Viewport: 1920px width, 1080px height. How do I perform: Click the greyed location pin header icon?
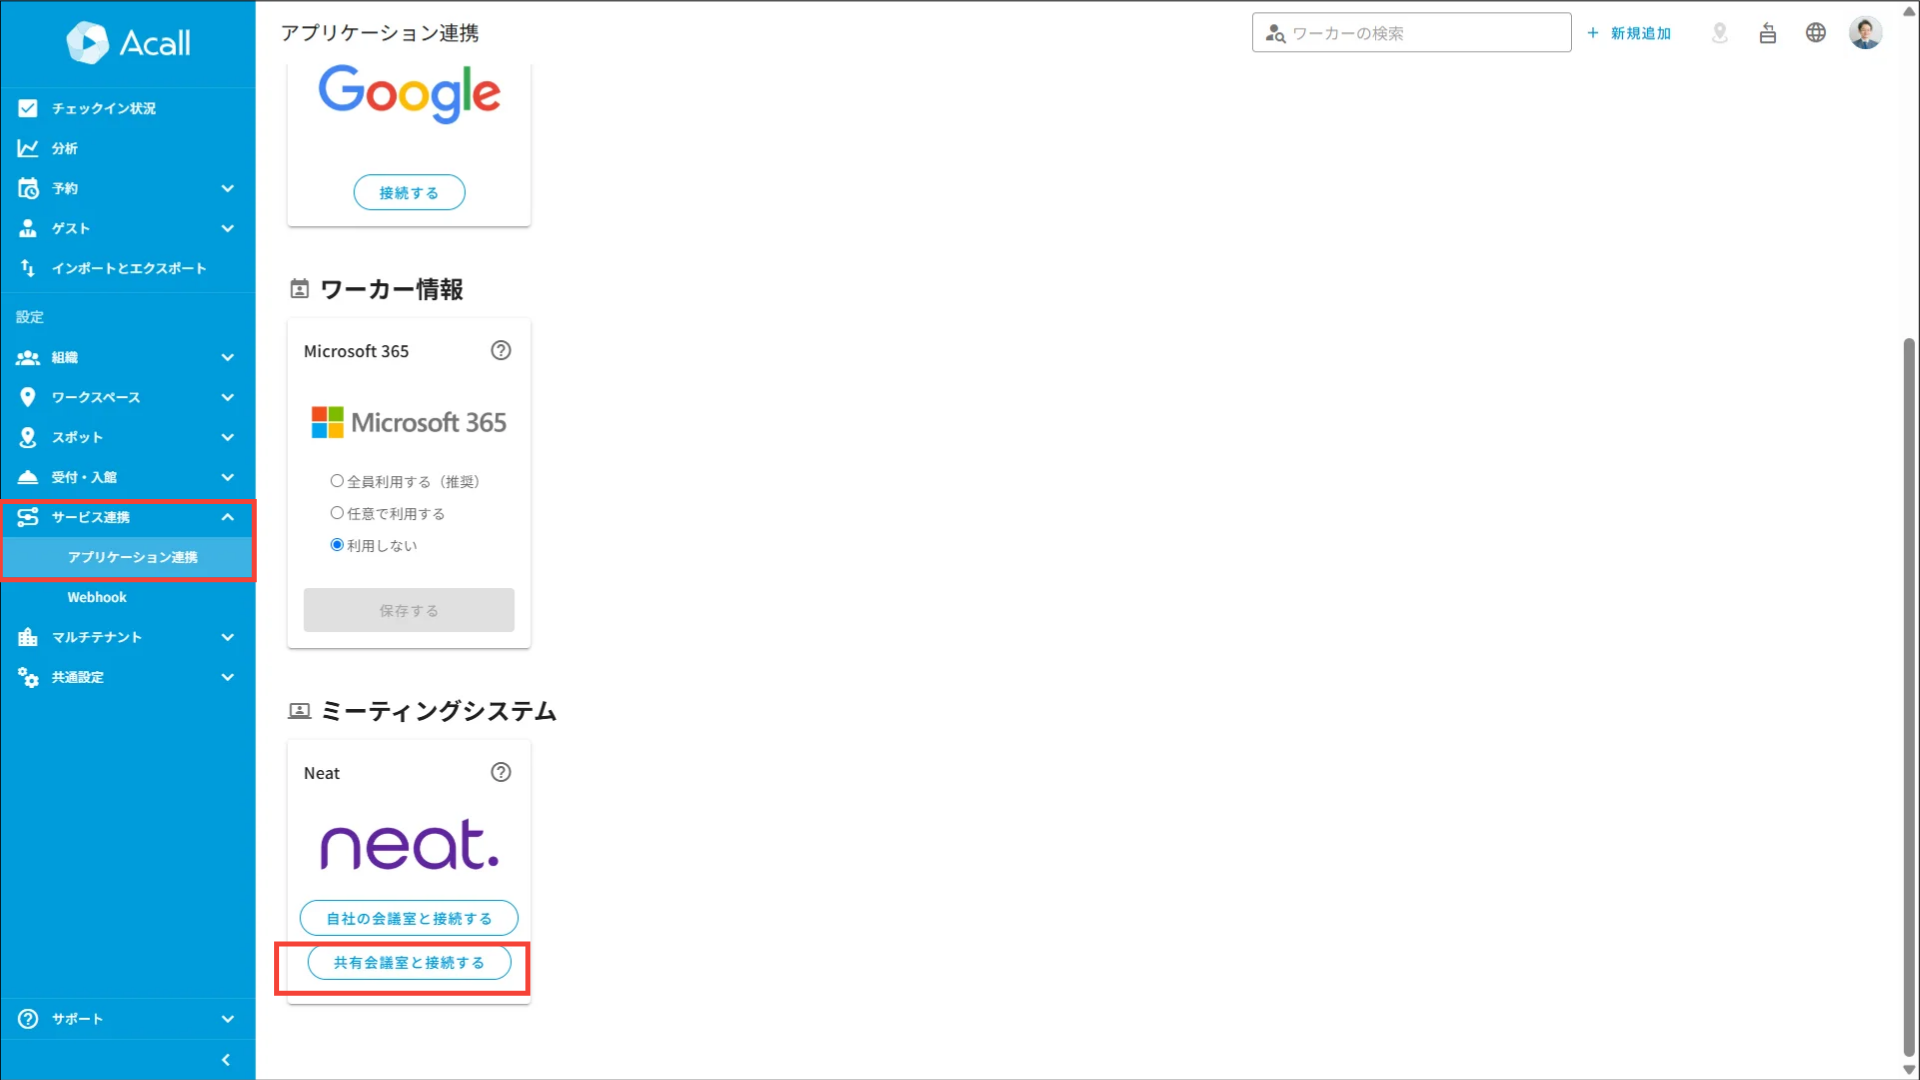tap(1720, 33)
